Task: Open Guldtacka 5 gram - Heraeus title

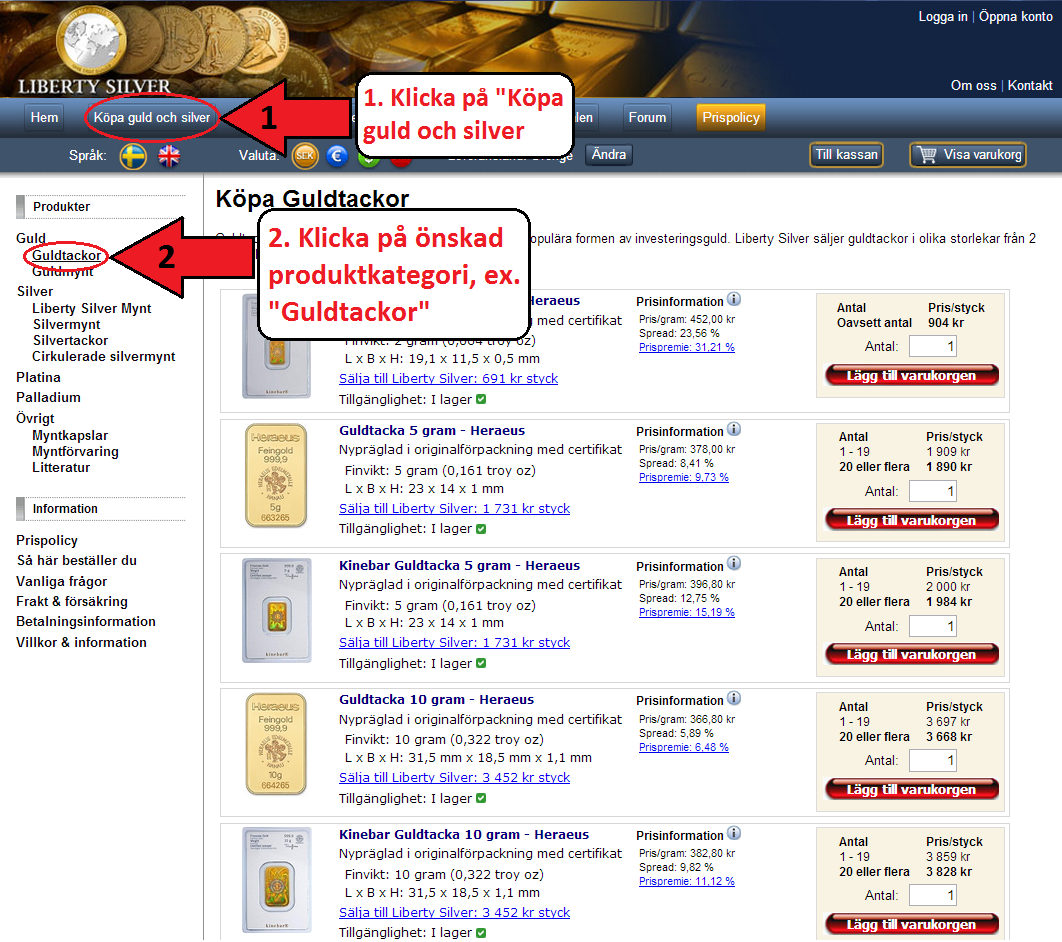Action: tap(432, 430)
